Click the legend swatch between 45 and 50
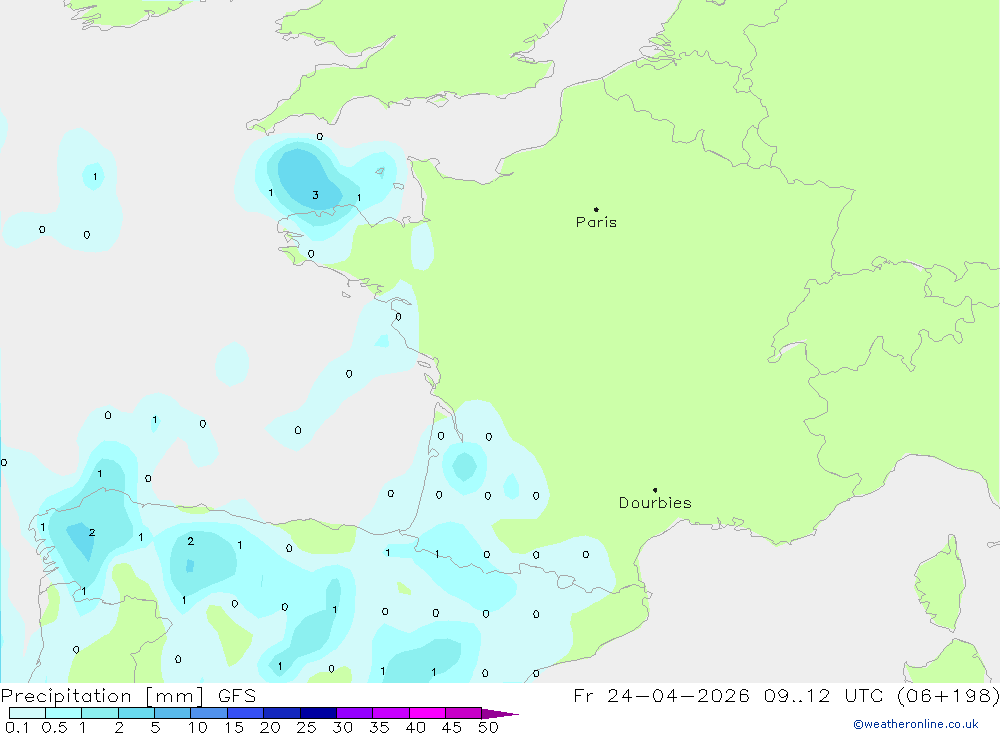This screenshot has height=733, width=1000. click(463, 713)
